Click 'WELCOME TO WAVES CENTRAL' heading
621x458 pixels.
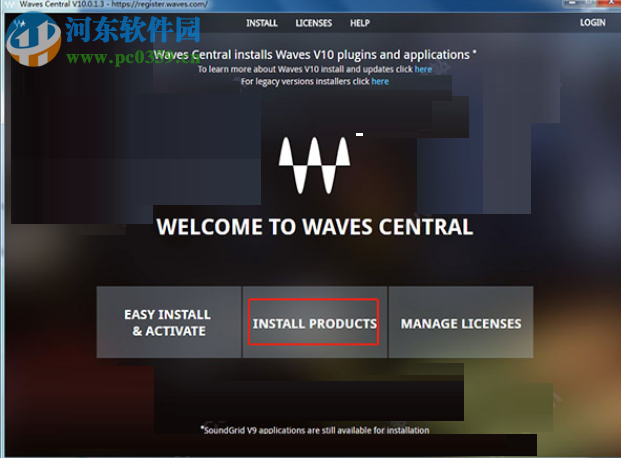click(x=314, y=227)
